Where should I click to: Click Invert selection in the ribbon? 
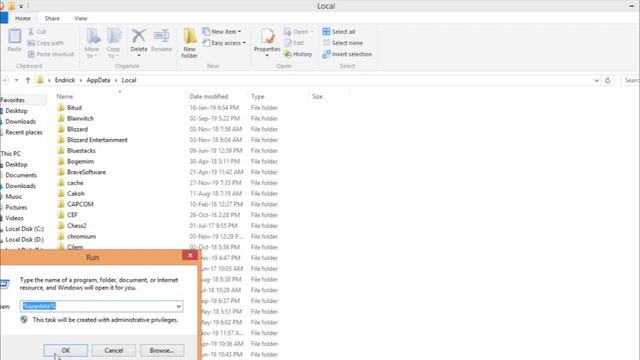pyautogui.click(x=347, y=54)
